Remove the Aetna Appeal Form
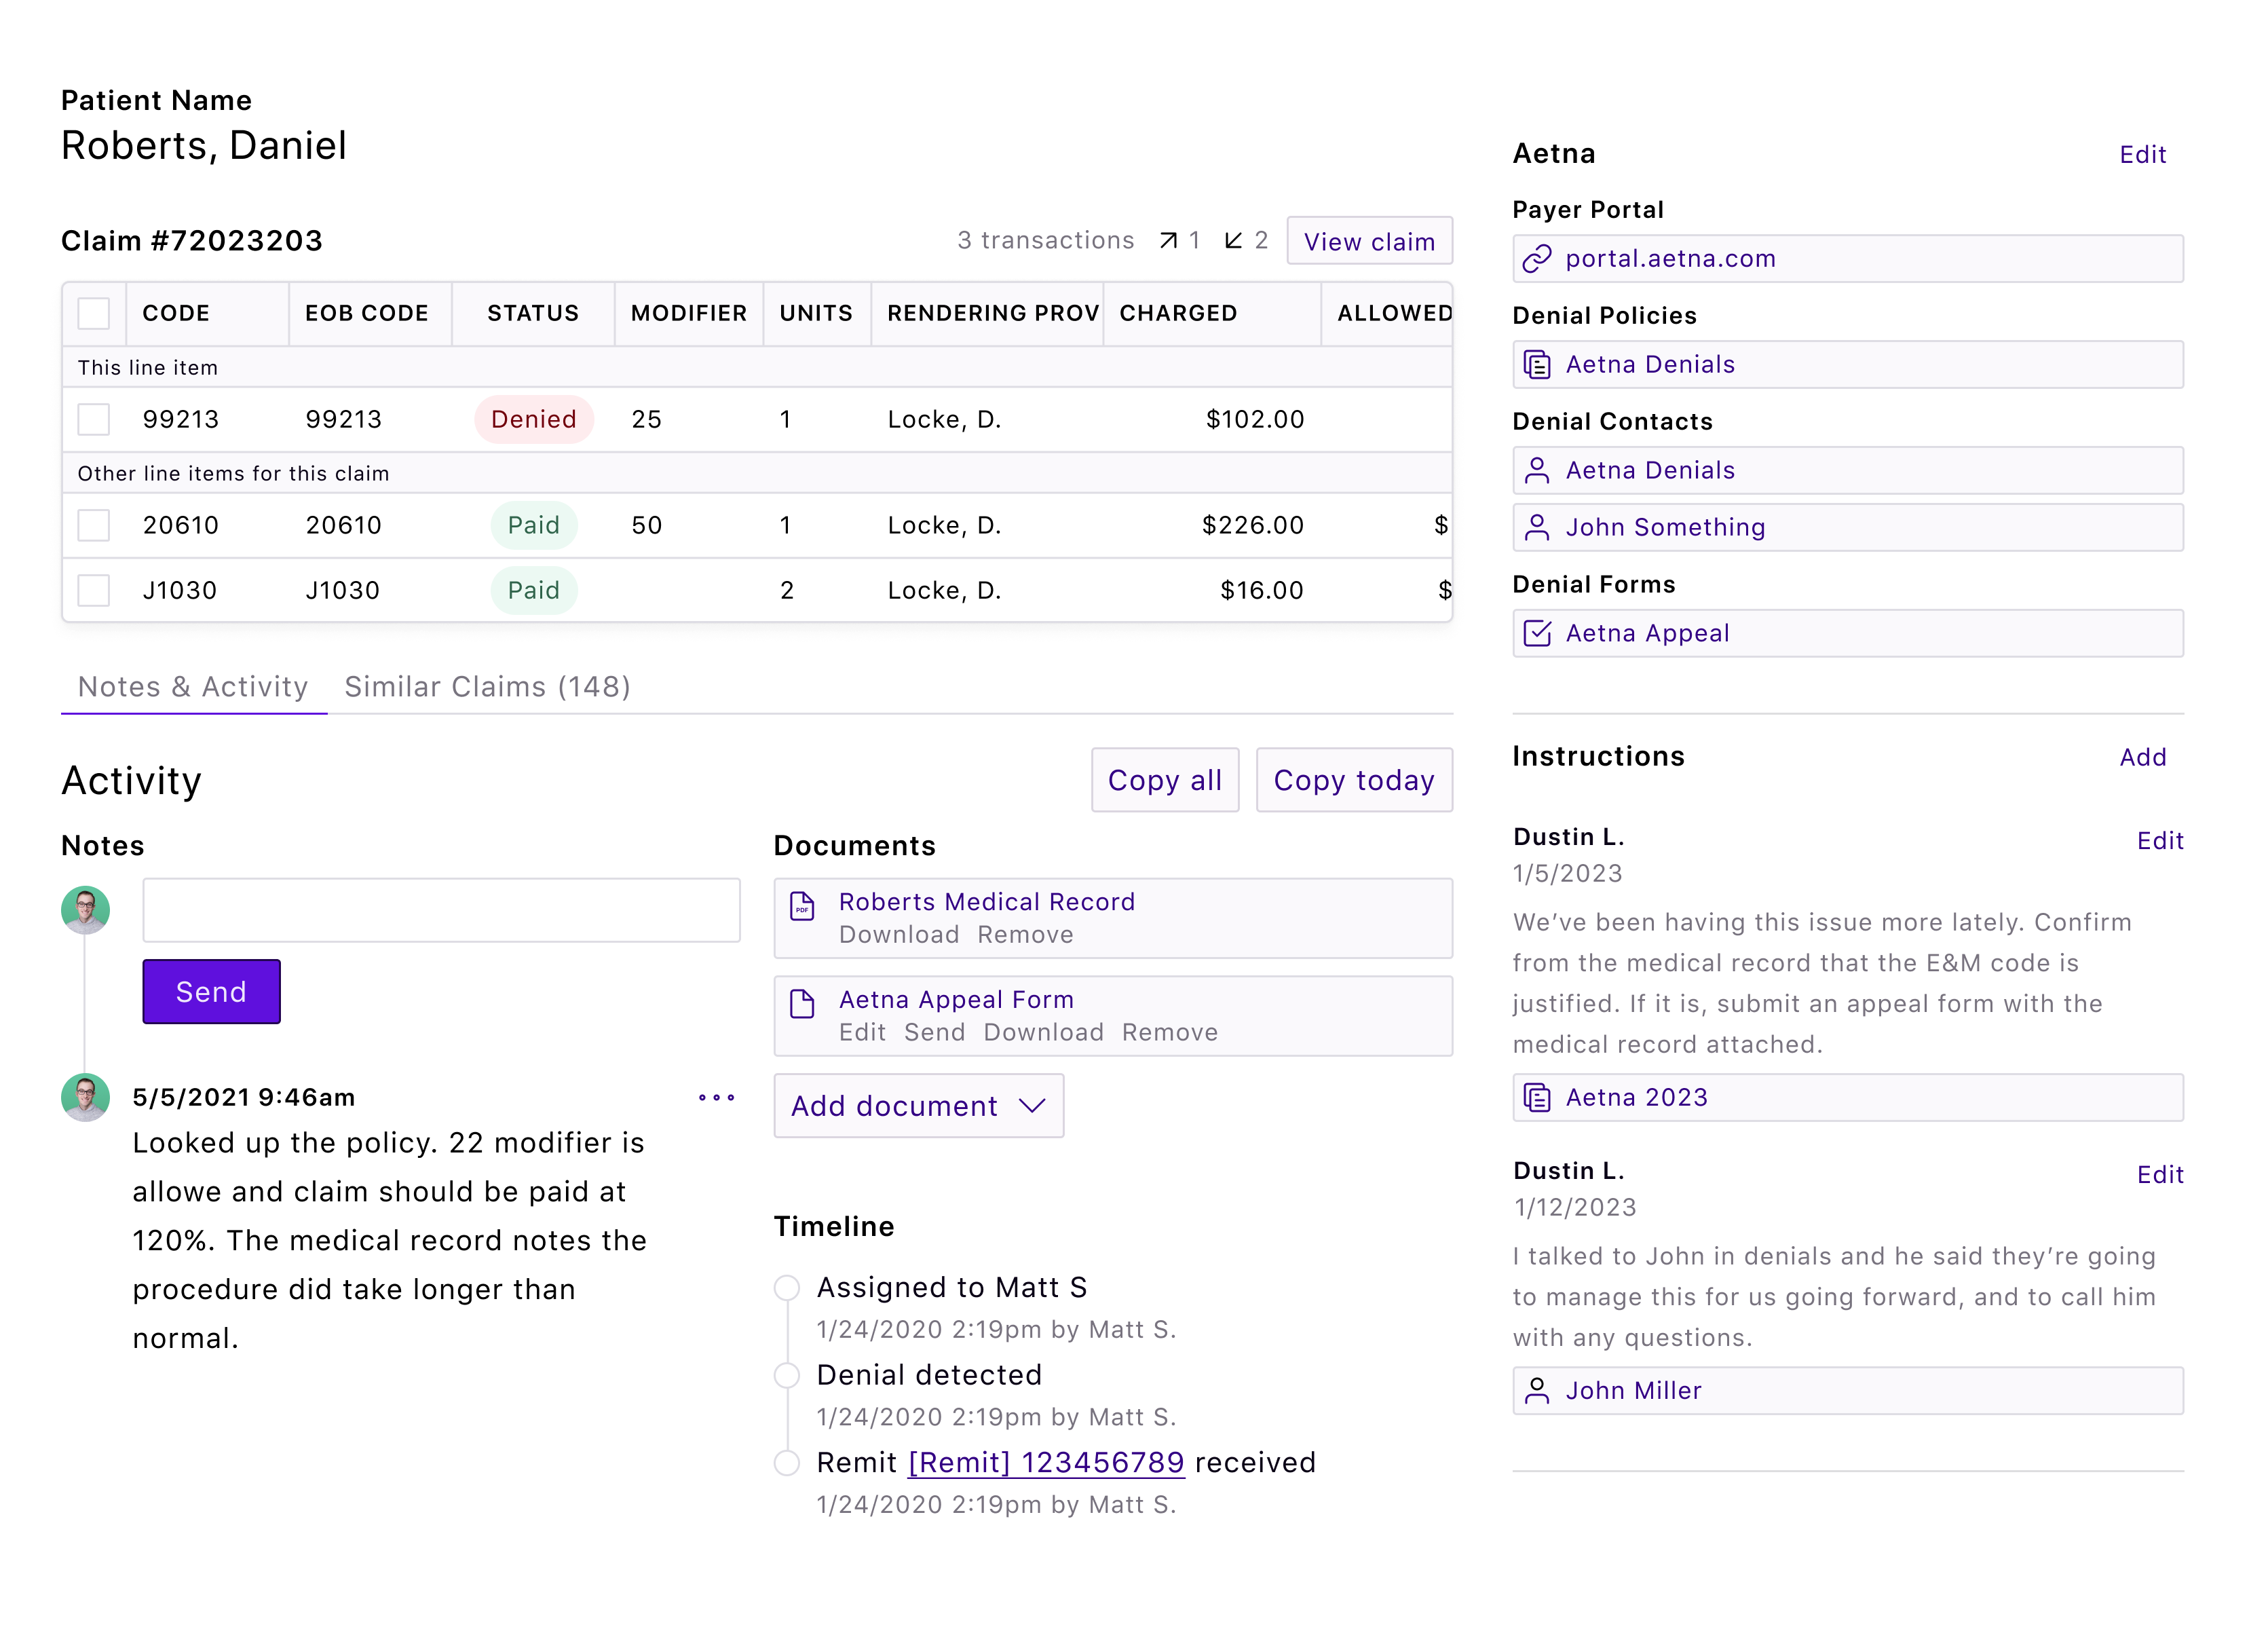This screenshot has height=1631, width=2268. point(1169,1033)
